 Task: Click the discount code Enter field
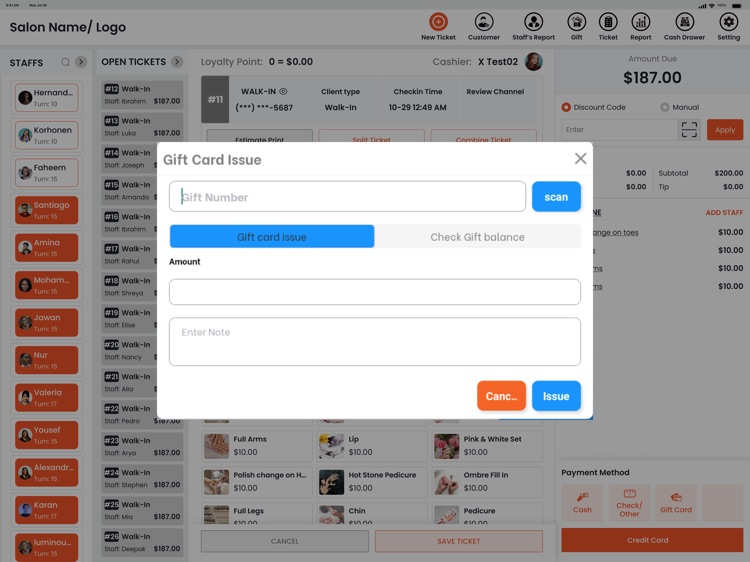[x=619, y=130]
